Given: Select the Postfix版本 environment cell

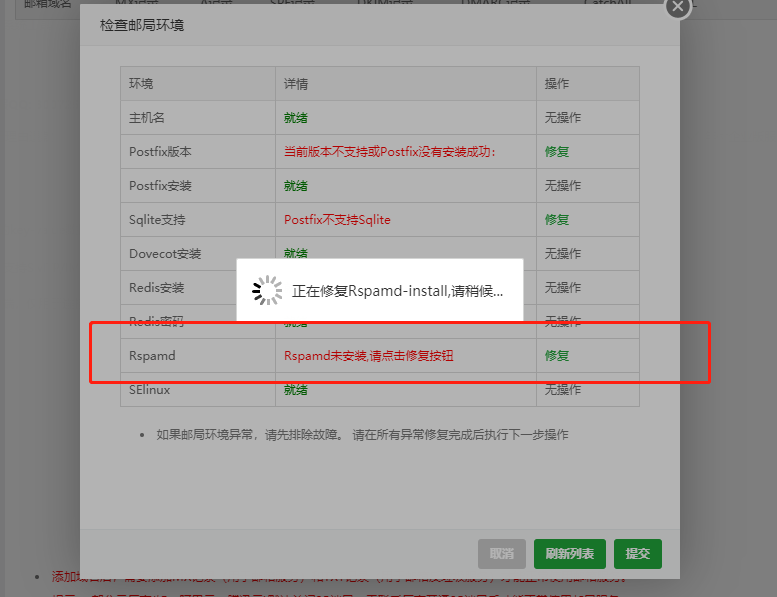Looking at the screenshot, I should tap(198, 152).
